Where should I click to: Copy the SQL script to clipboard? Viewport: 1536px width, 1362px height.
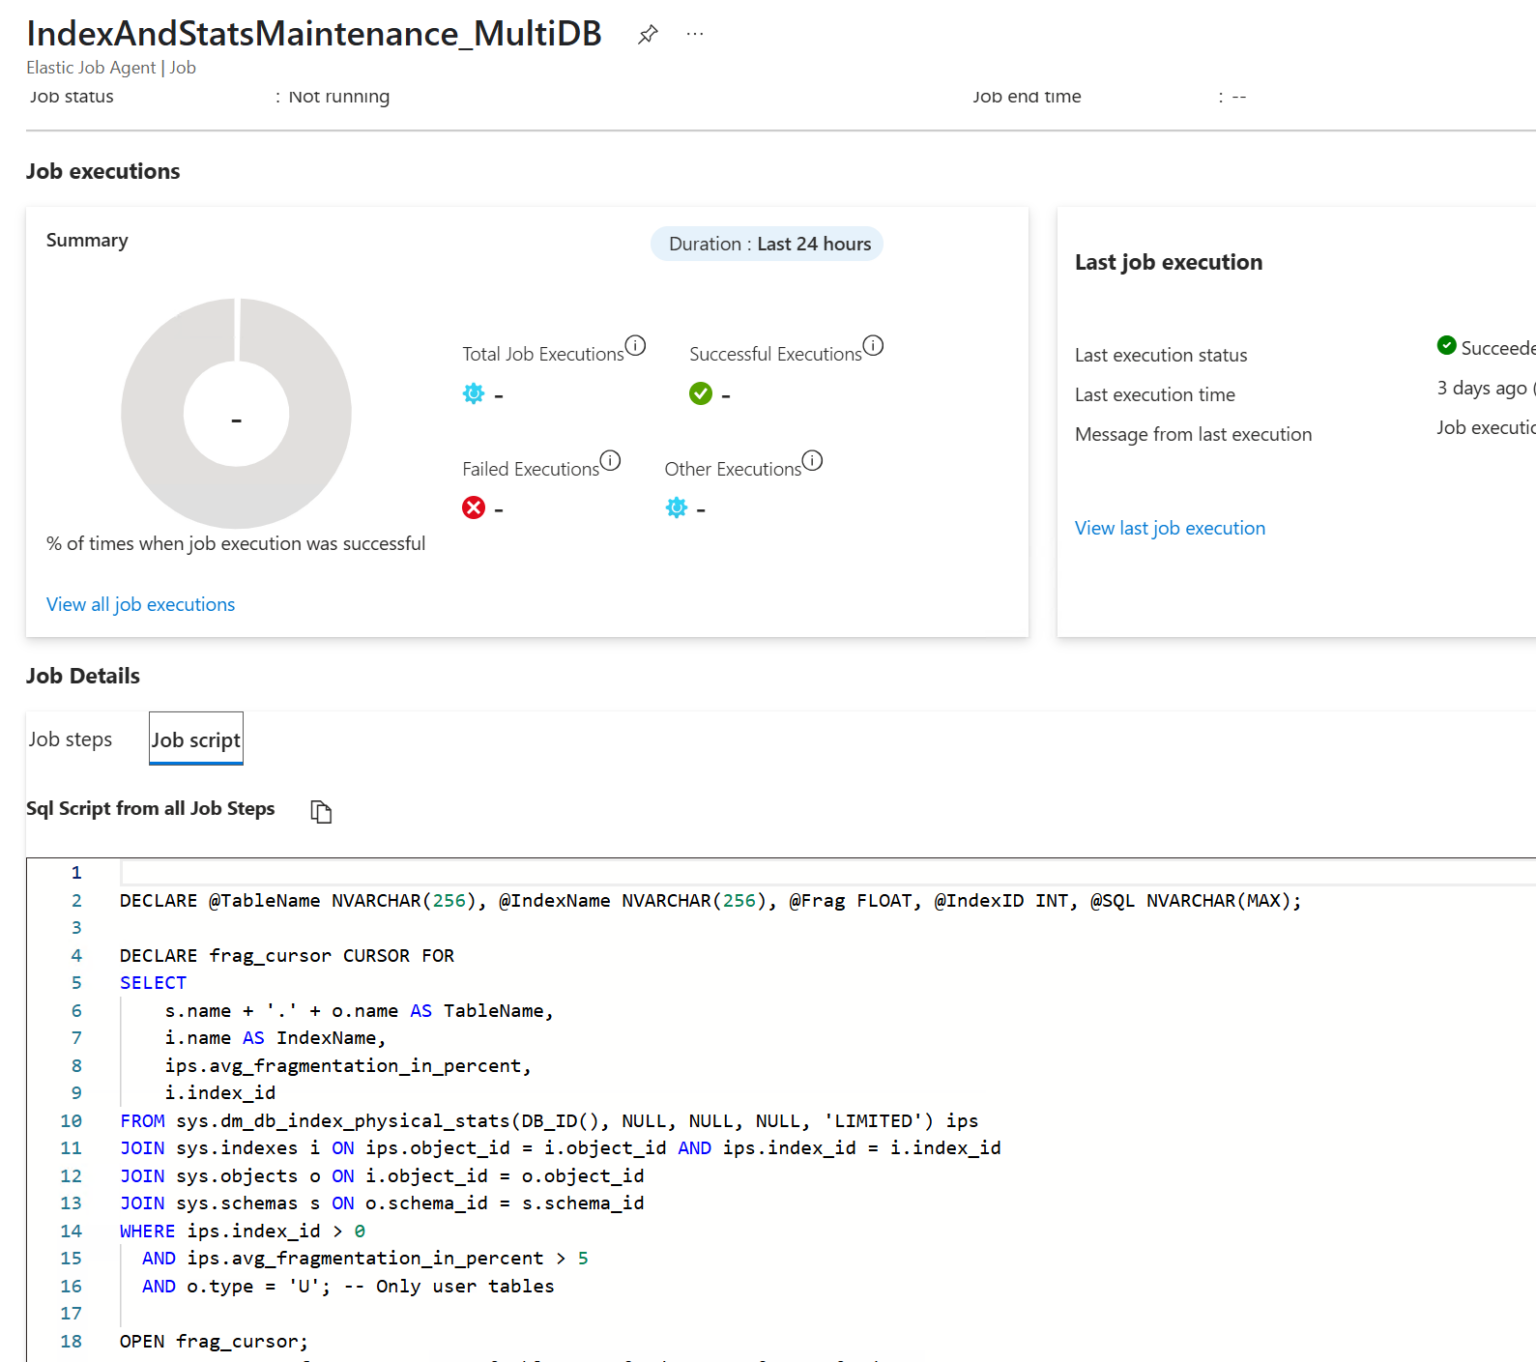(x=321, y=811)
